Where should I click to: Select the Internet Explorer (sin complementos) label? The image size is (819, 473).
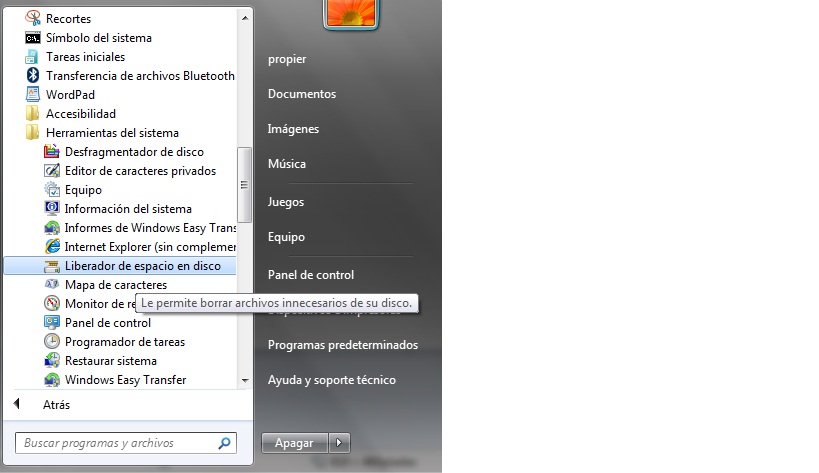[x=150, y=246]
